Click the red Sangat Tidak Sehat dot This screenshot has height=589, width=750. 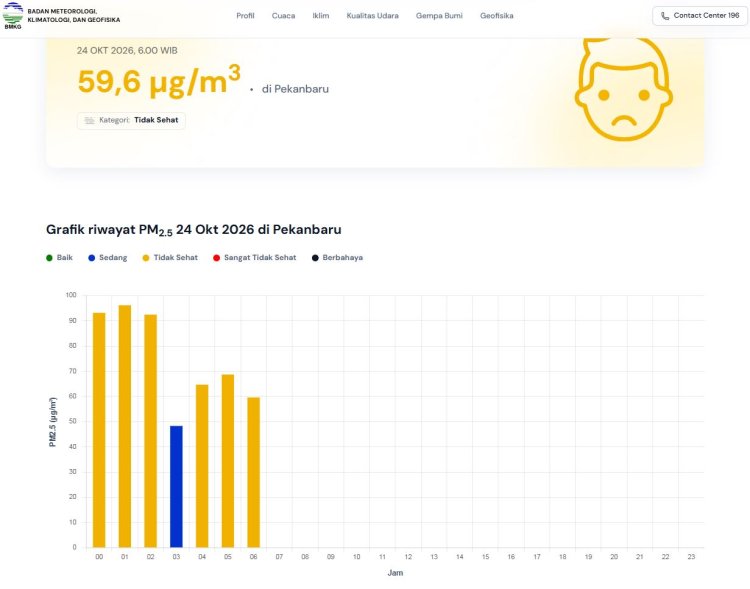pyautogui.click(x=216, y=258)
